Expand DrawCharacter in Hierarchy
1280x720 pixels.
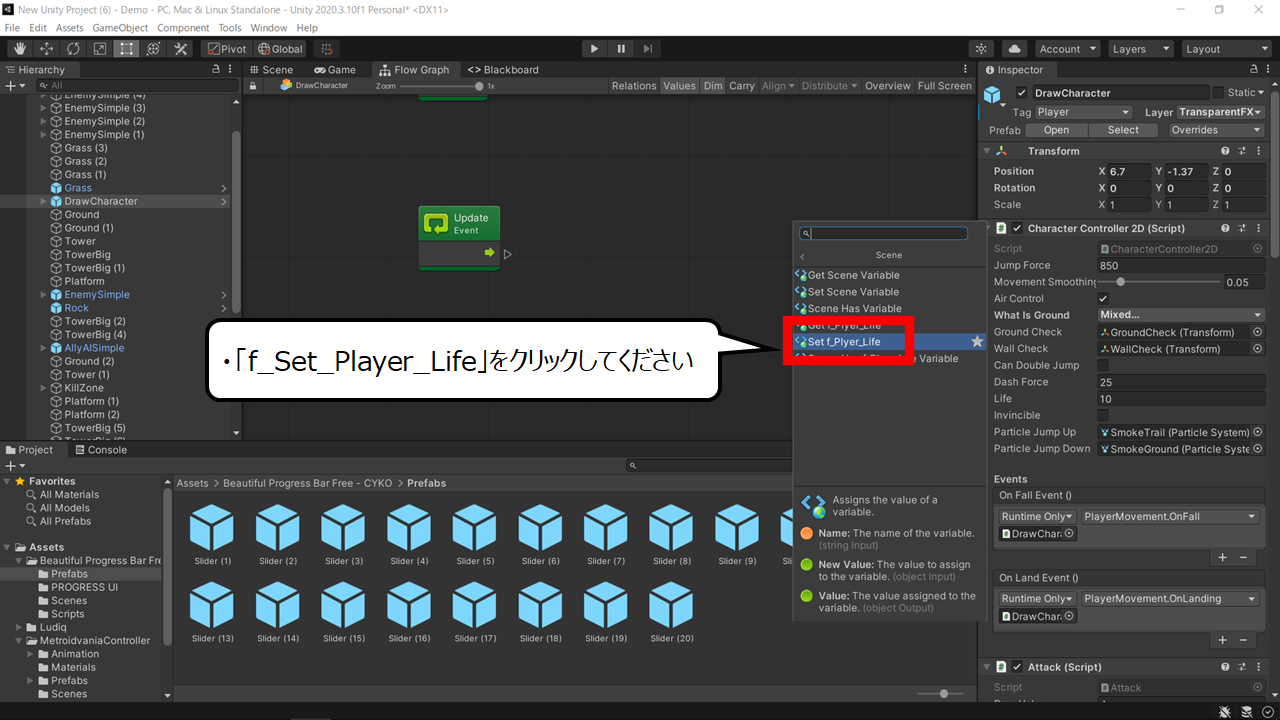coord(43,201)
